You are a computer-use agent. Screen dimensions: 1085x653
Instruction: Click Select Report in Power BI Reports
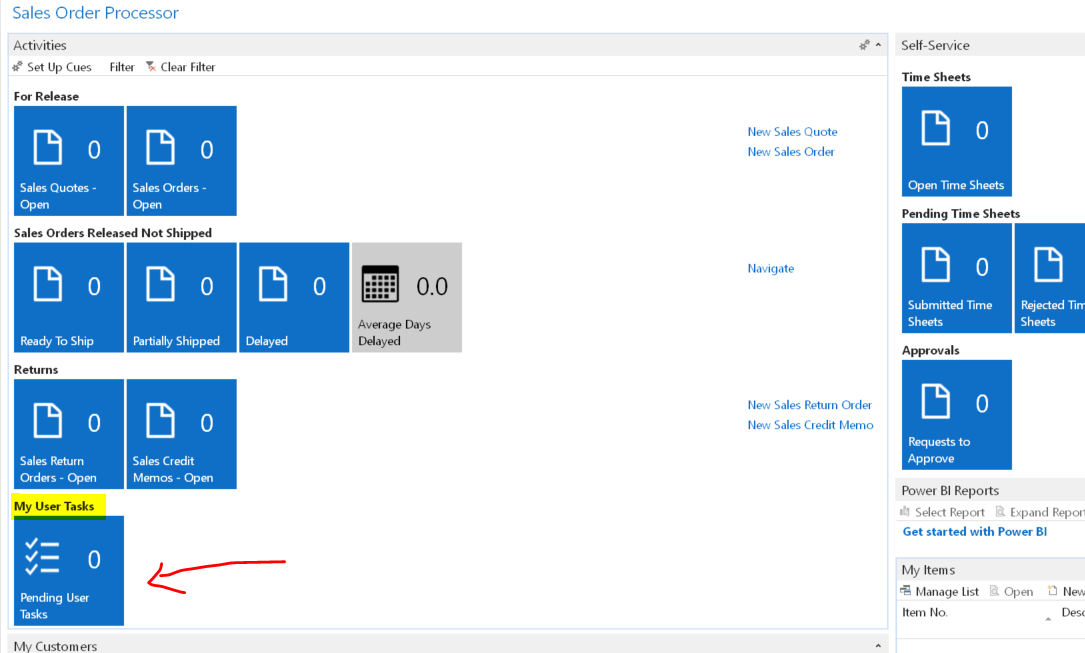point(942,512)
